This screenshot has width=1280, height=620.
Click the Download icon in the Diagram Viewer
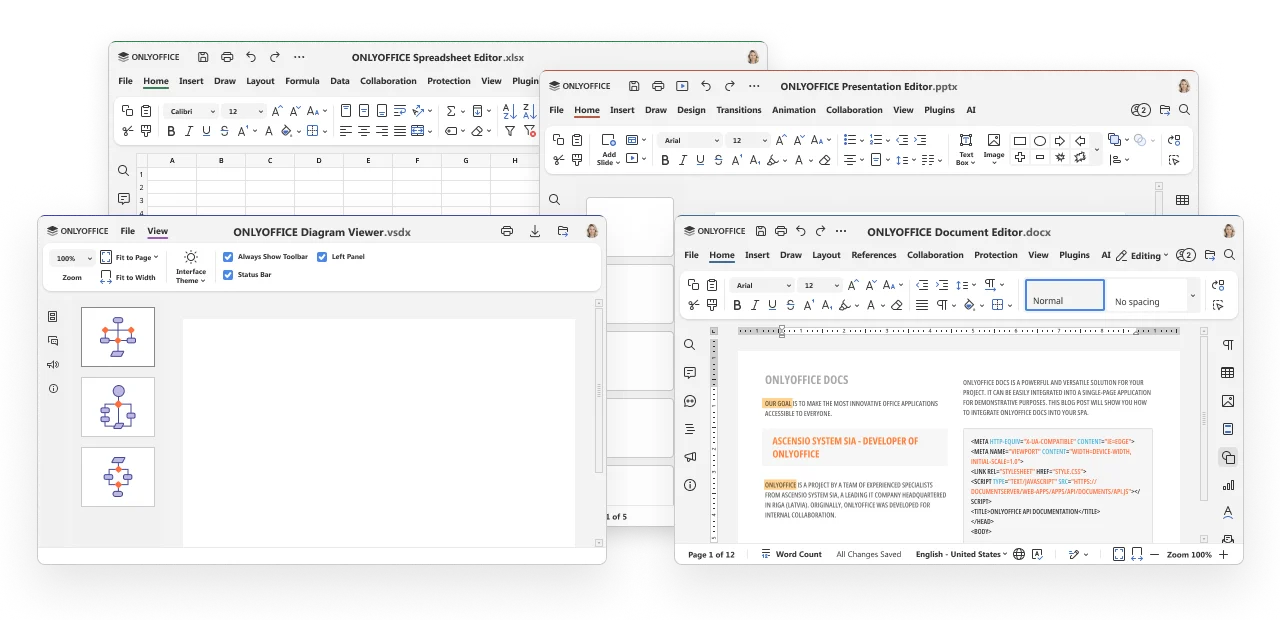tap(535, 231)
